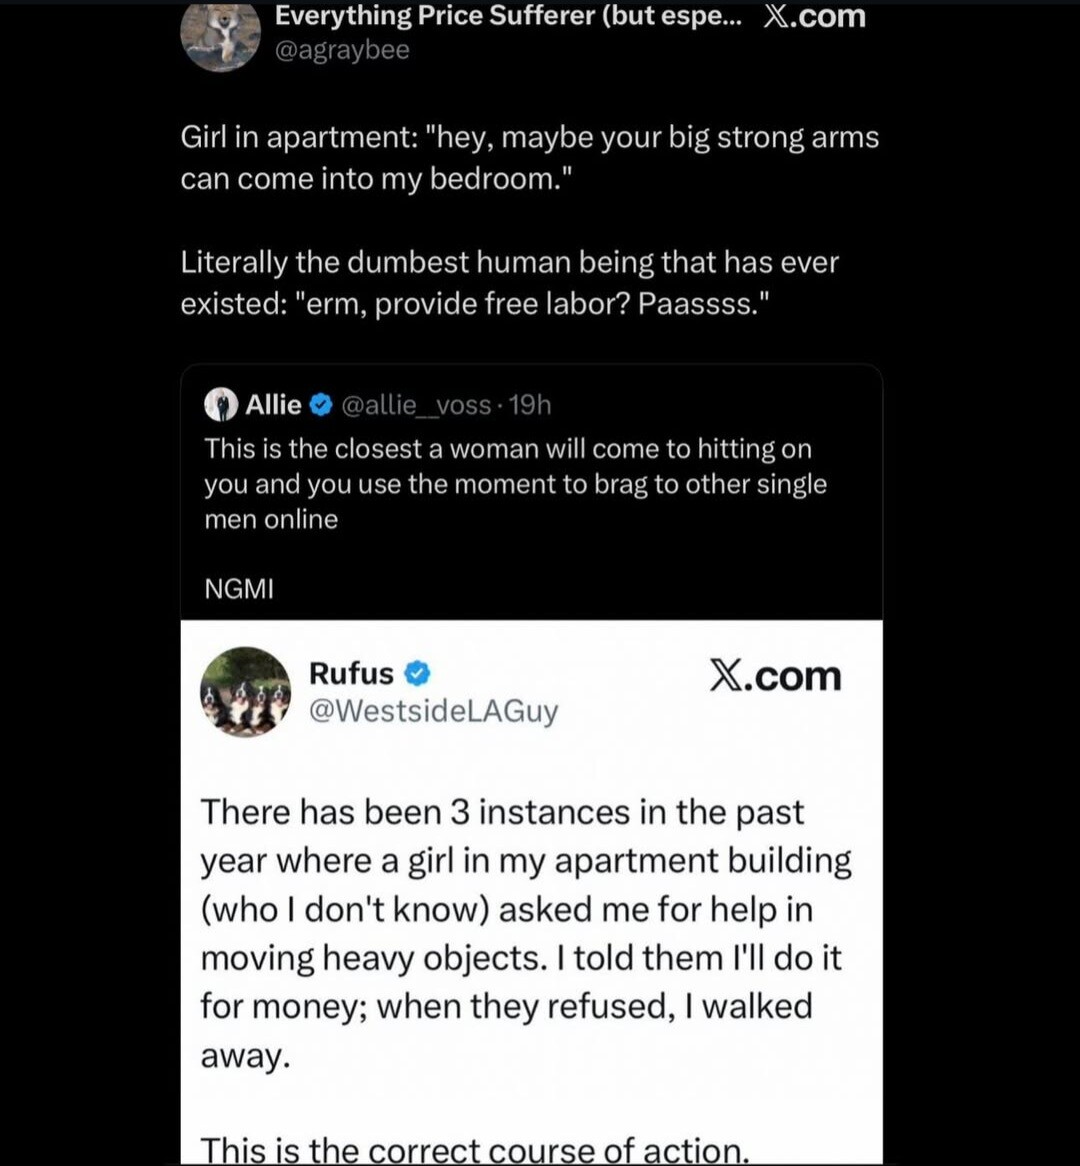Image resolution: width=1080 pixels, height=1166 pixels.
Task: Open the @allie_voss handle
Action: pos(416,405)
